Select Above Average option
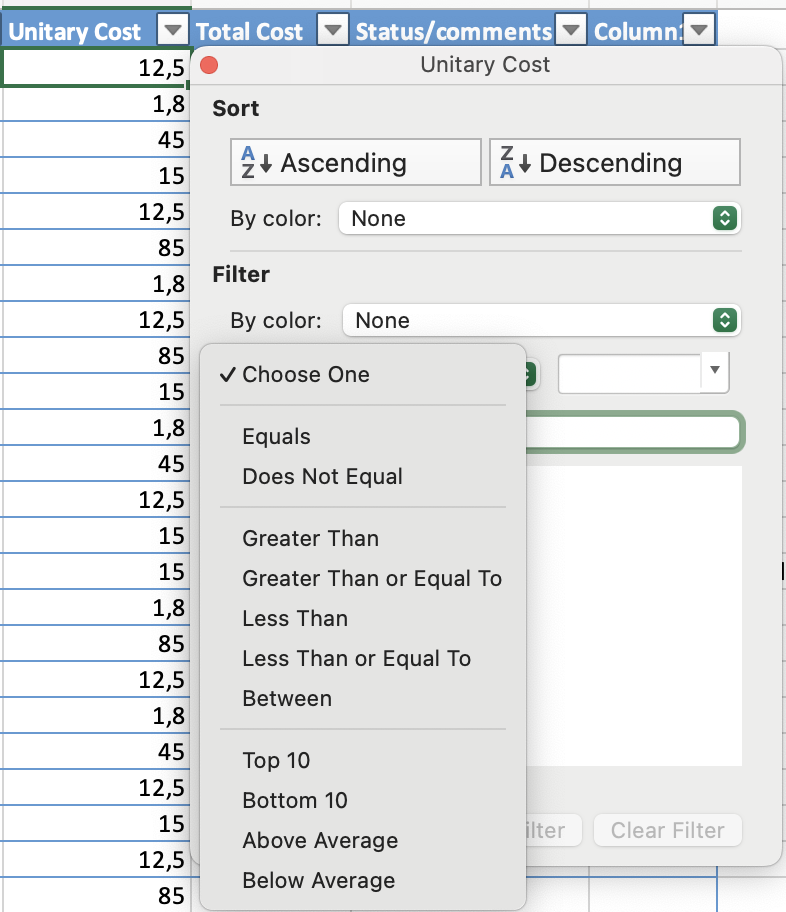 [320, 840]
